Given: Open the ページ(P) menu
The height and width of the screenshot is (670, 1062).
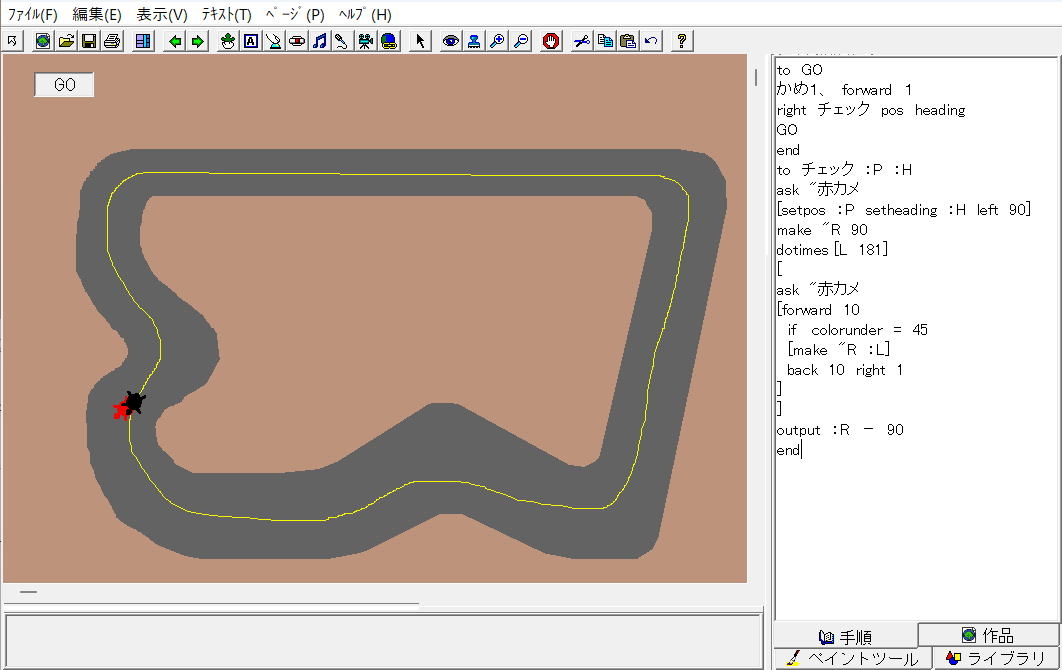Looking at the screenshot, I should 295,14.
